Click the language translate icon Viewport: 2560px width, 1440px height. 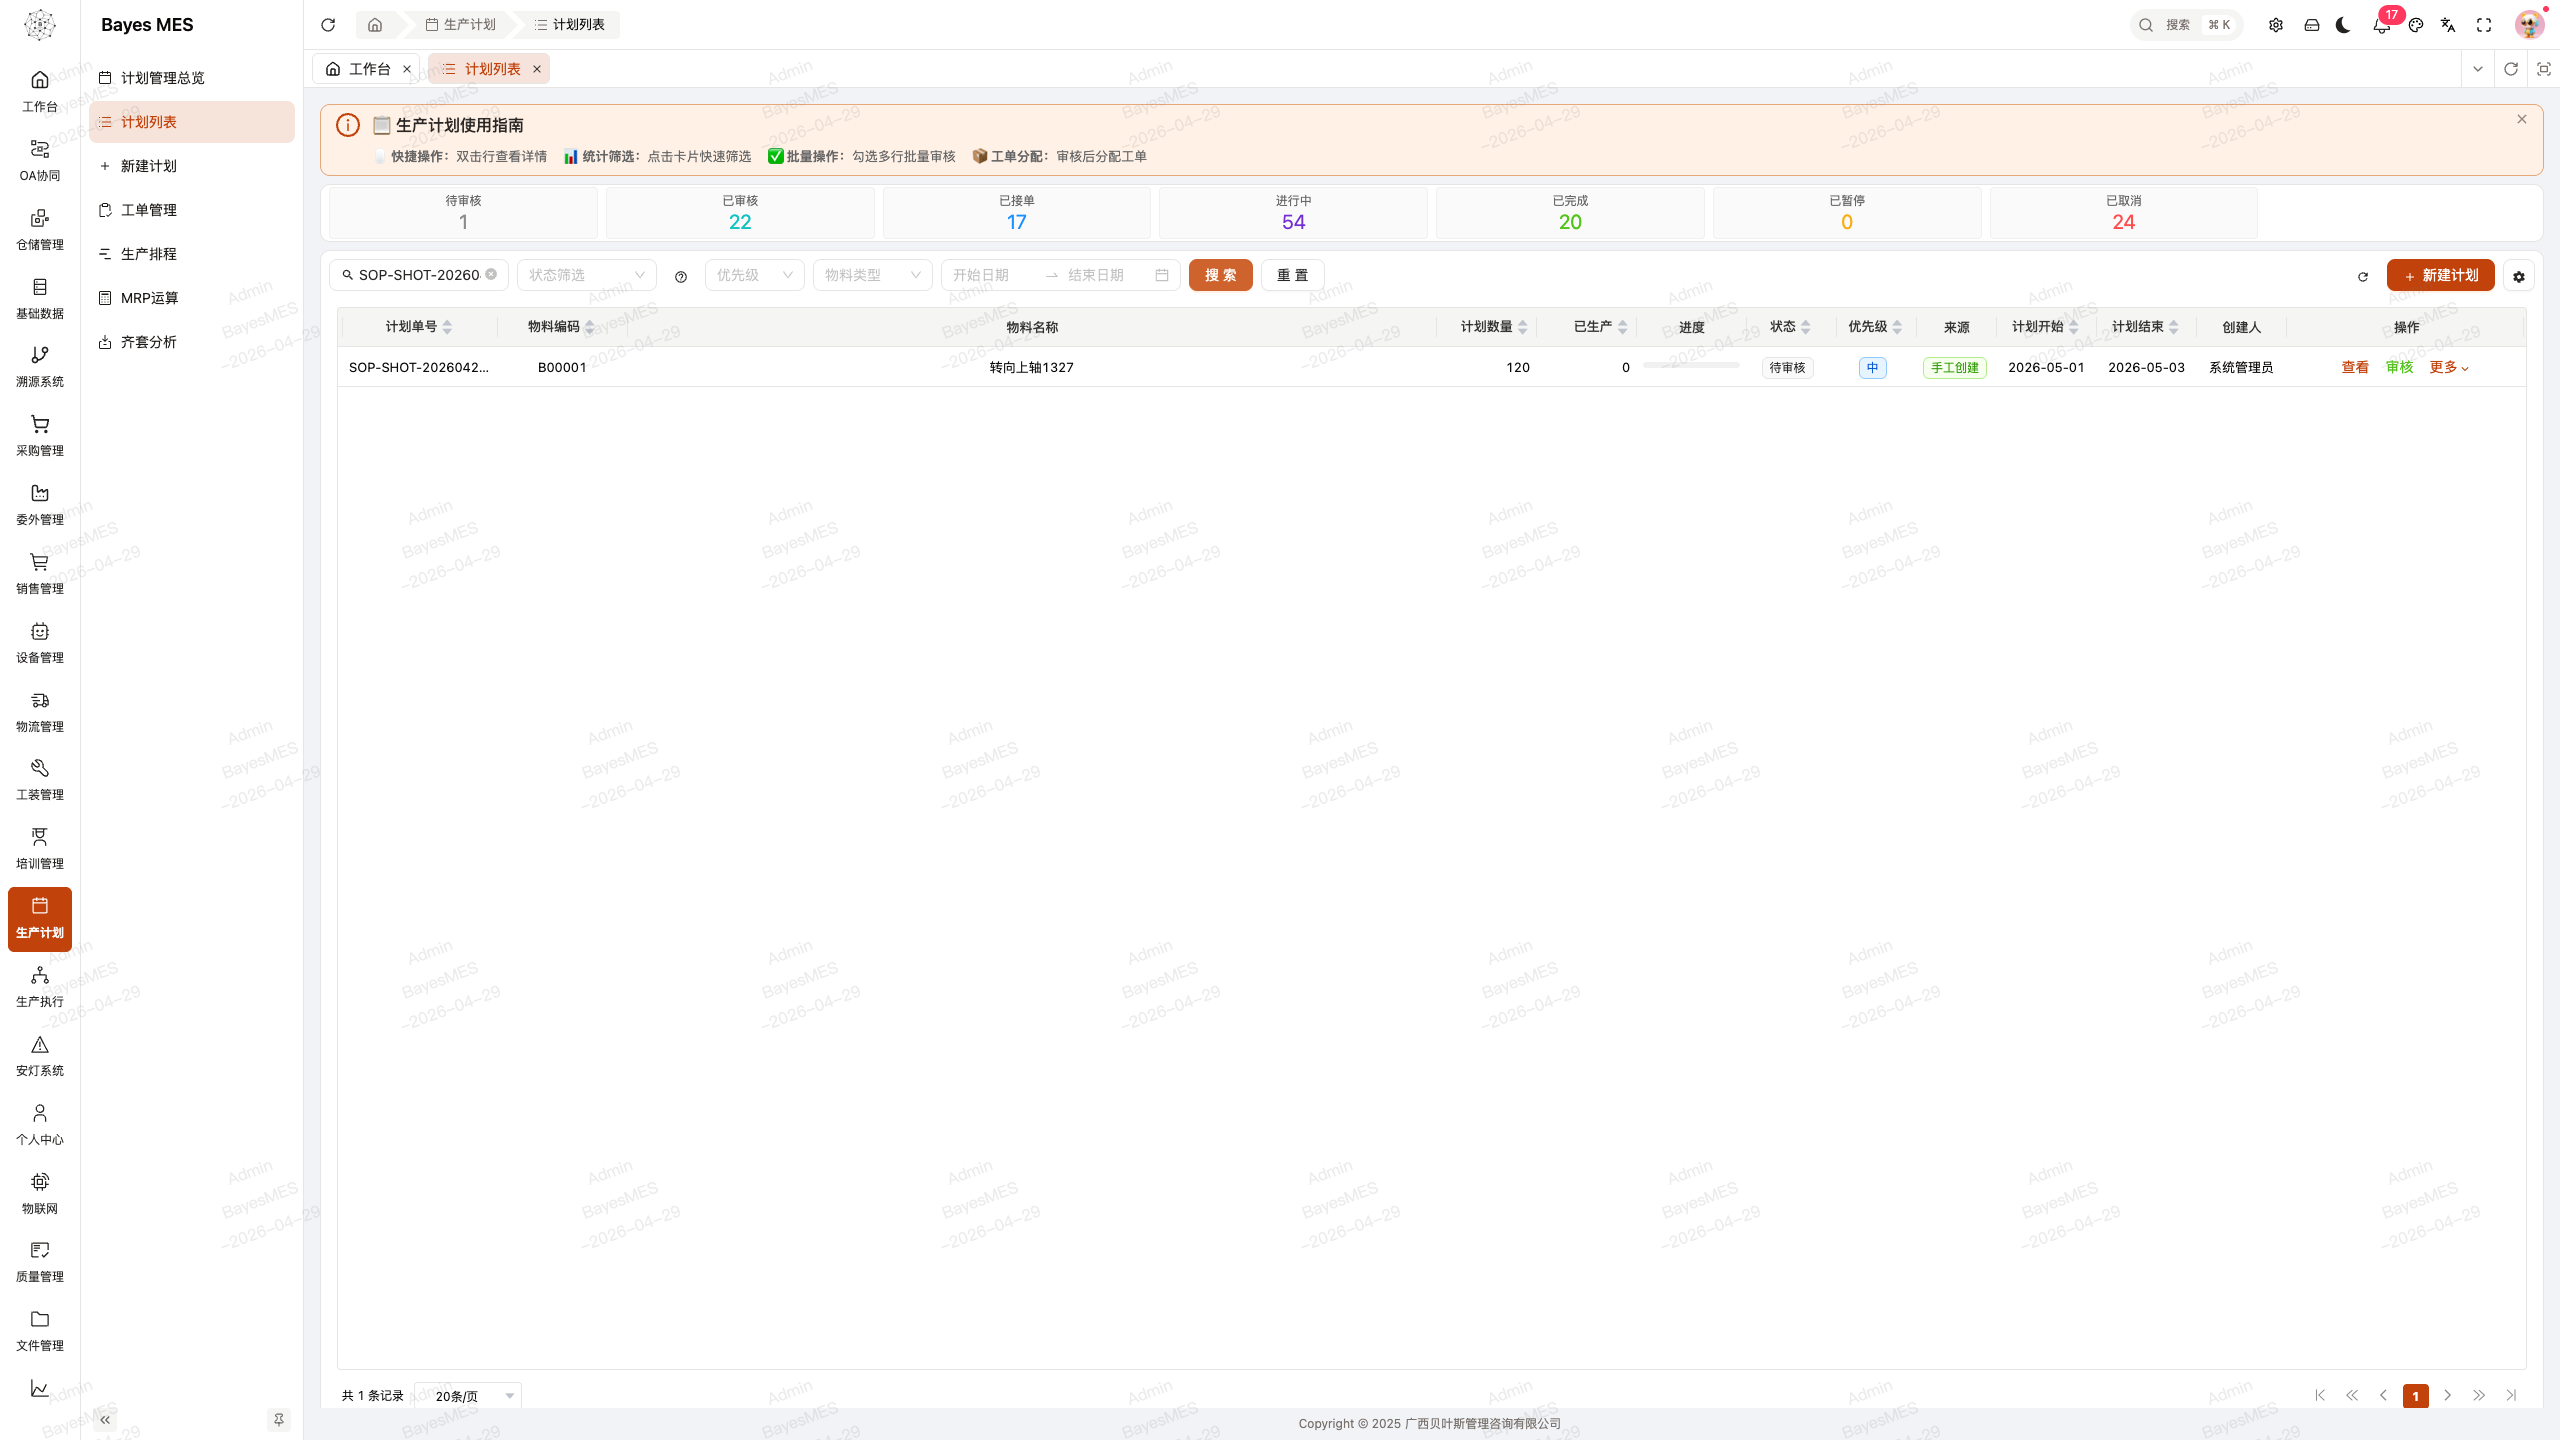click(2448, 25)
